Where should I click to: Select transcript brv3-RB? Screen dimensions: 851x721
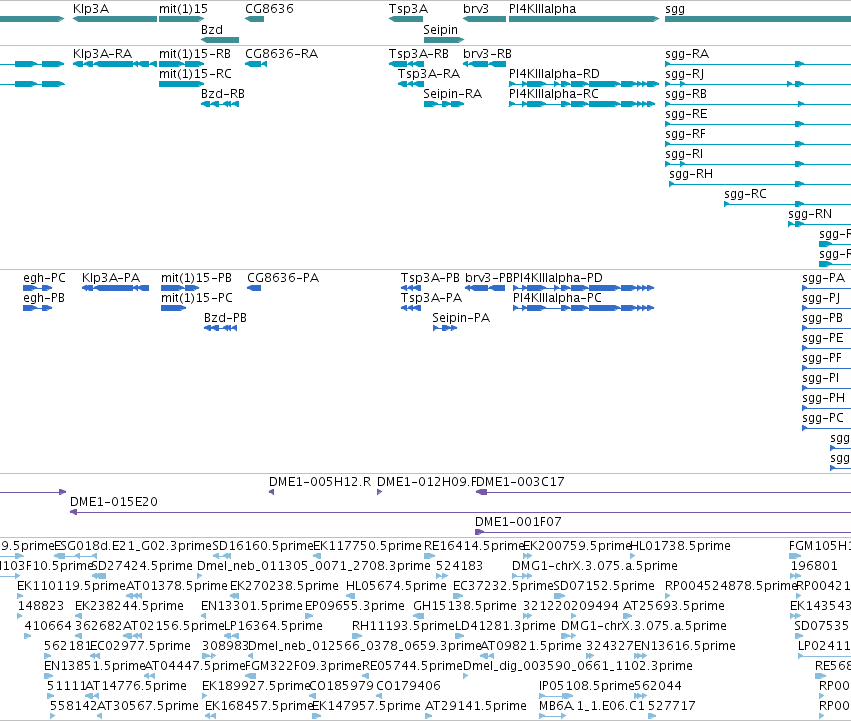tap(485, 64)
